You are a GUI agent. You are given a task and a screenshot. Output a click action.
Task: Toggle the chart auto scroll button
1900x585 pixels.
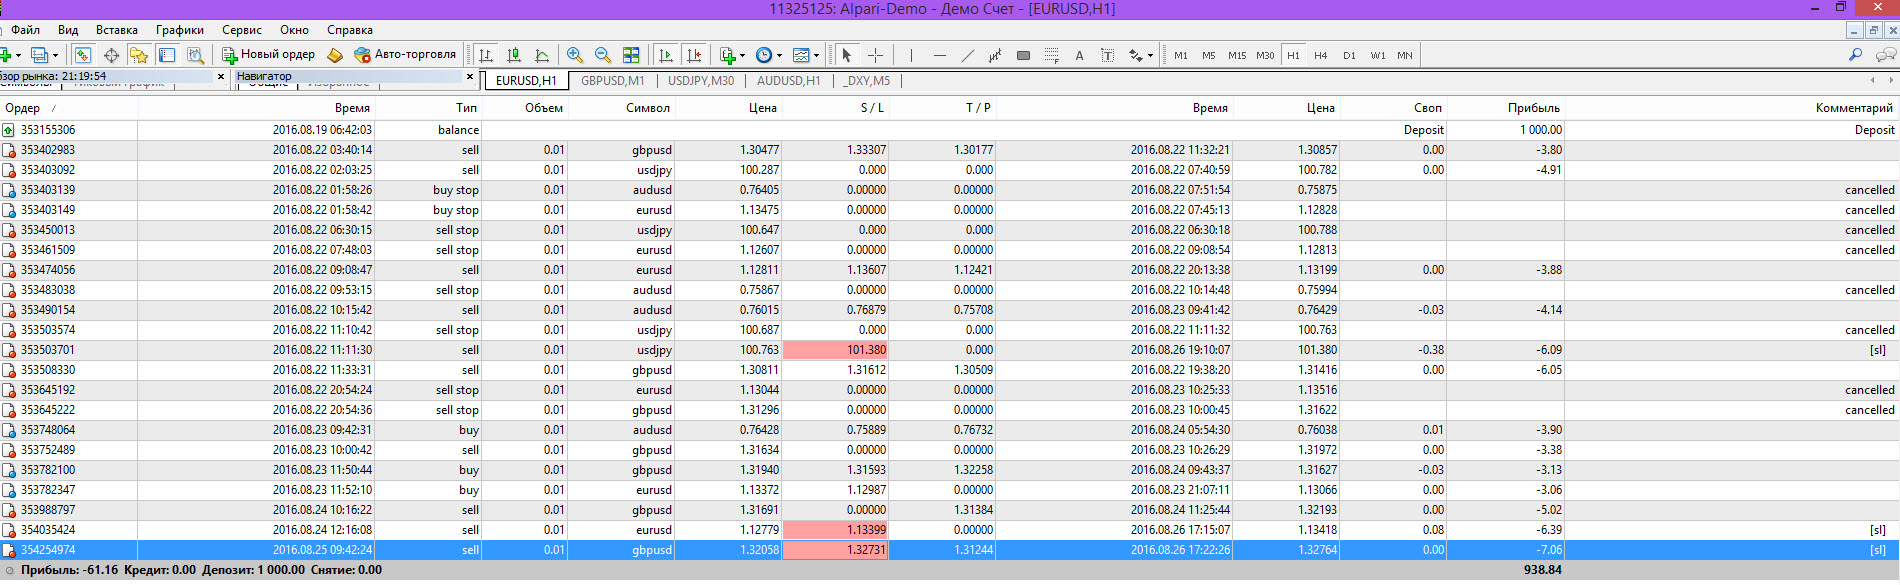pyautogui.click(x=666, y=55)
